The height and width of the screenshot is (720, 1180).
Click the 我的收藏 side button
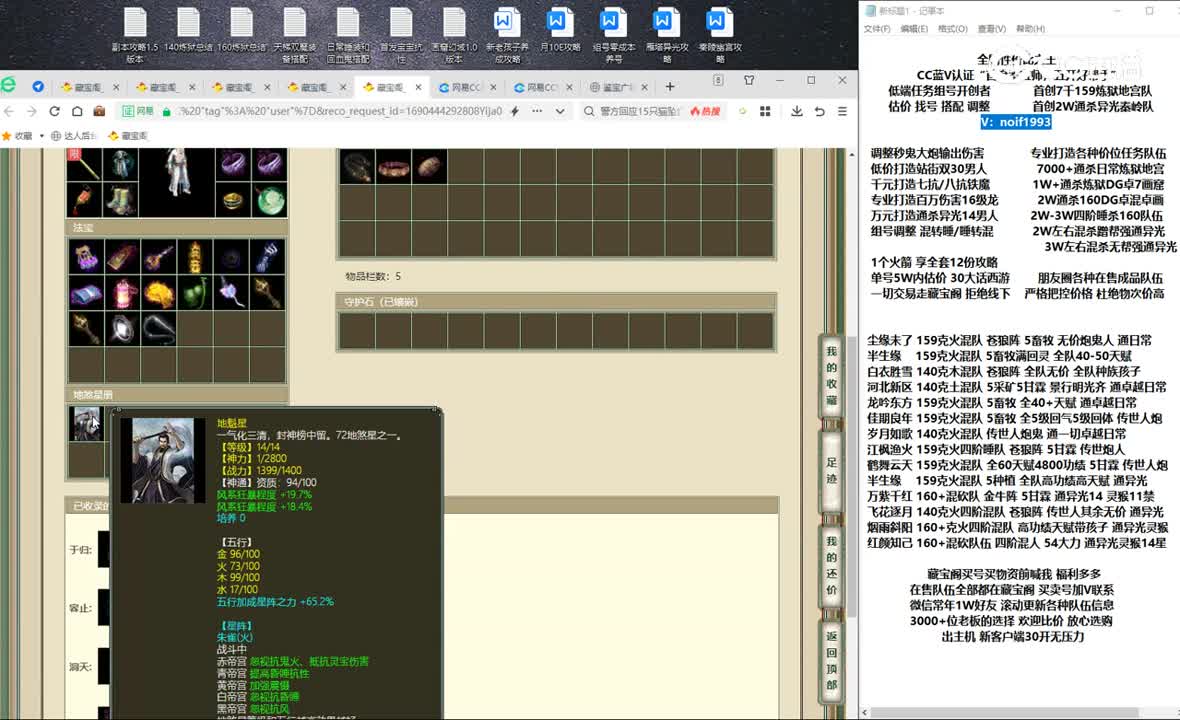tap(831, 375)
